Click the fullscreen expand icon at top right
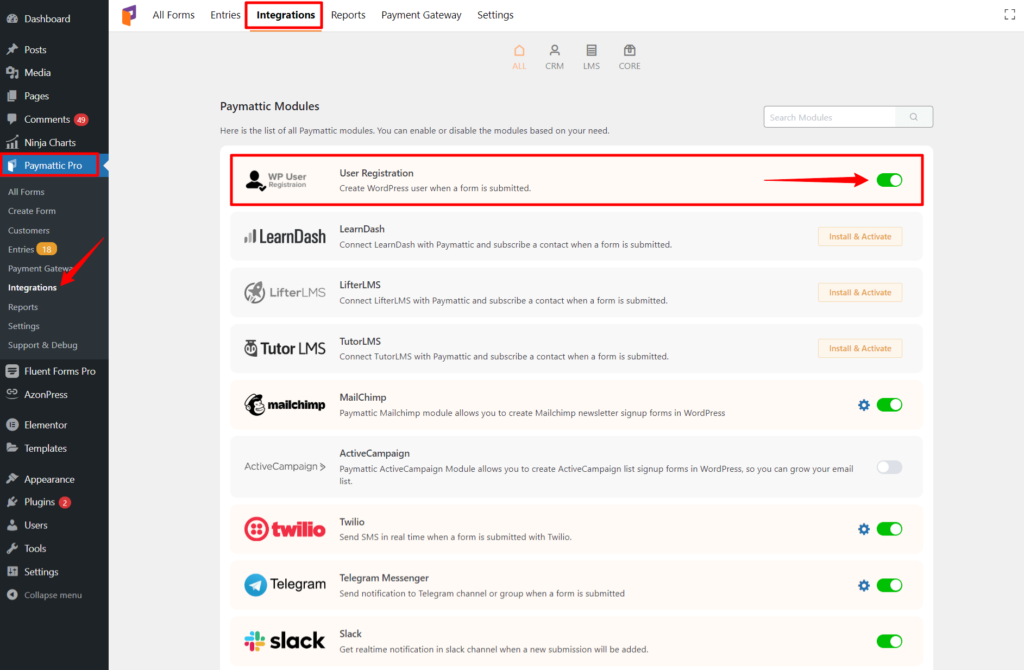 [1009, 14]
